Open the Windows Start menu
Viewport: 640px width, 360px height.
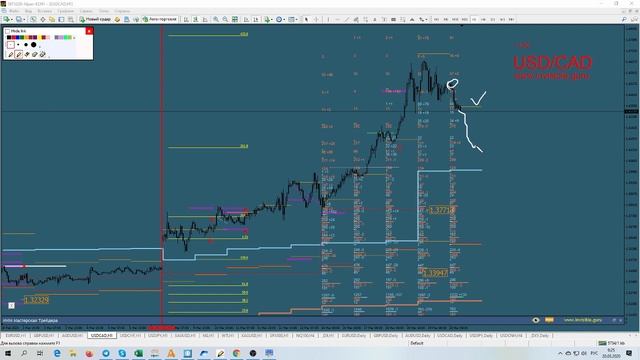(7, 353)
